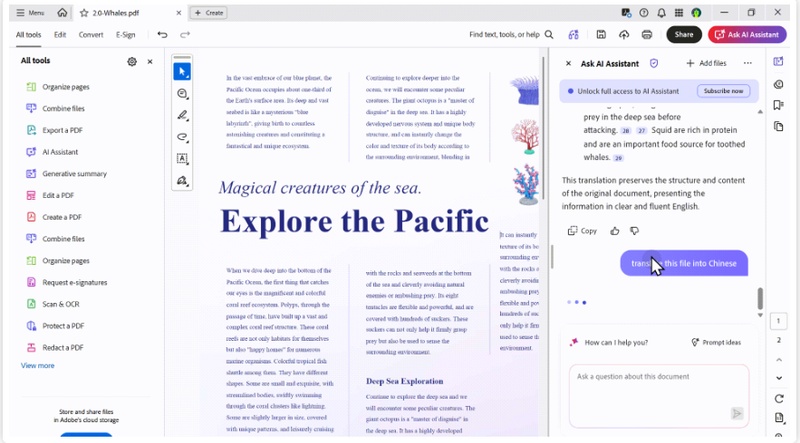Select the add text box tool
Image resolution: width=800 pixels, height=443 pixels.
pyautogui.click(x=182, y=159)
